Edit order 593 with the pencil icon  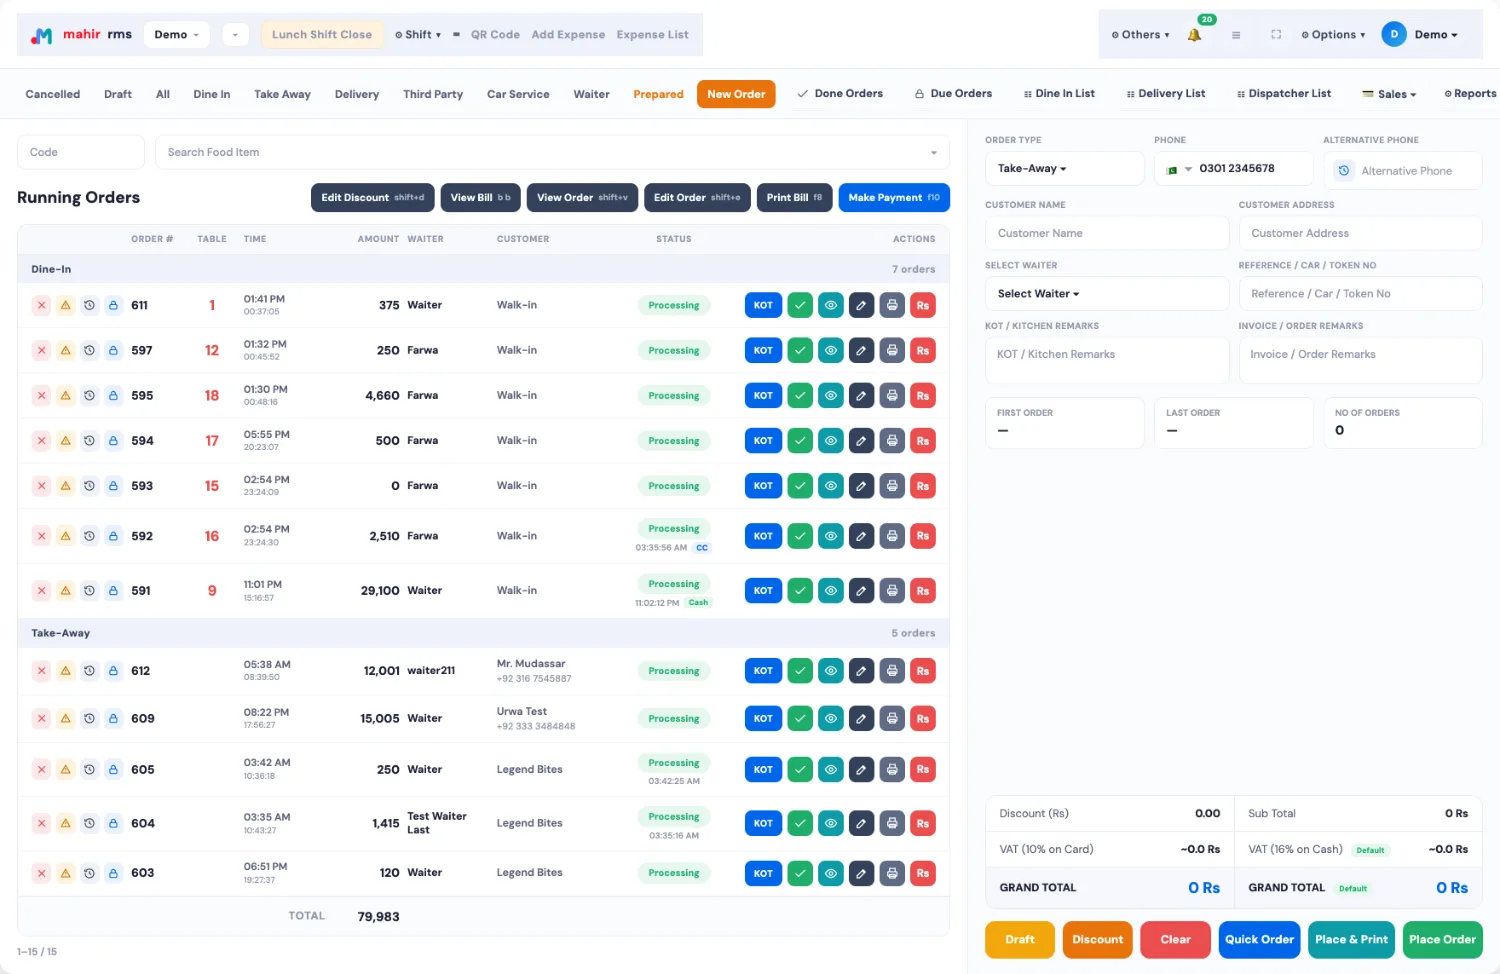coord(861,486)
